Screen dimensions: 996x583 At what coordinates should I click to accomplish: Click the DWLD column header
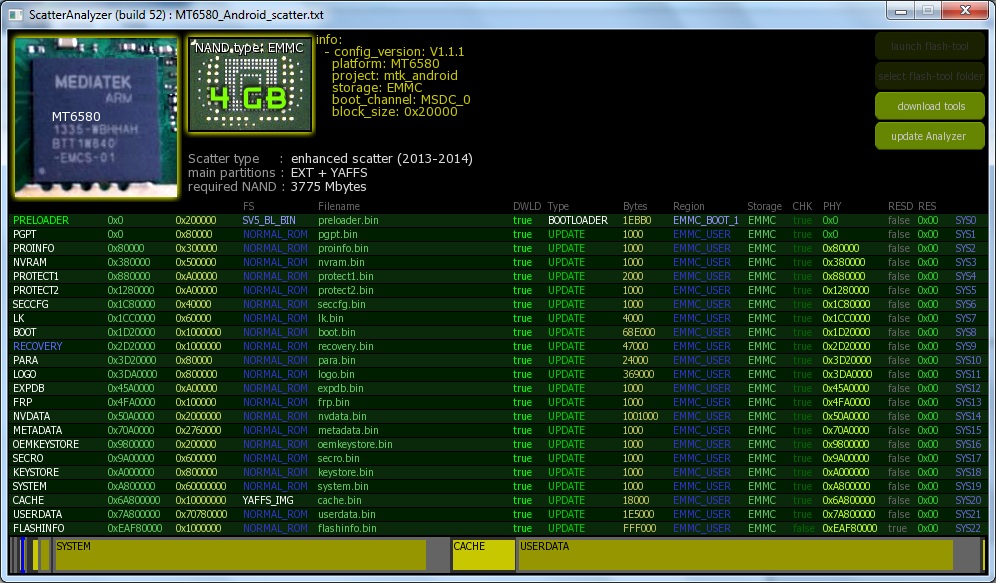click(x=527, y=206)
